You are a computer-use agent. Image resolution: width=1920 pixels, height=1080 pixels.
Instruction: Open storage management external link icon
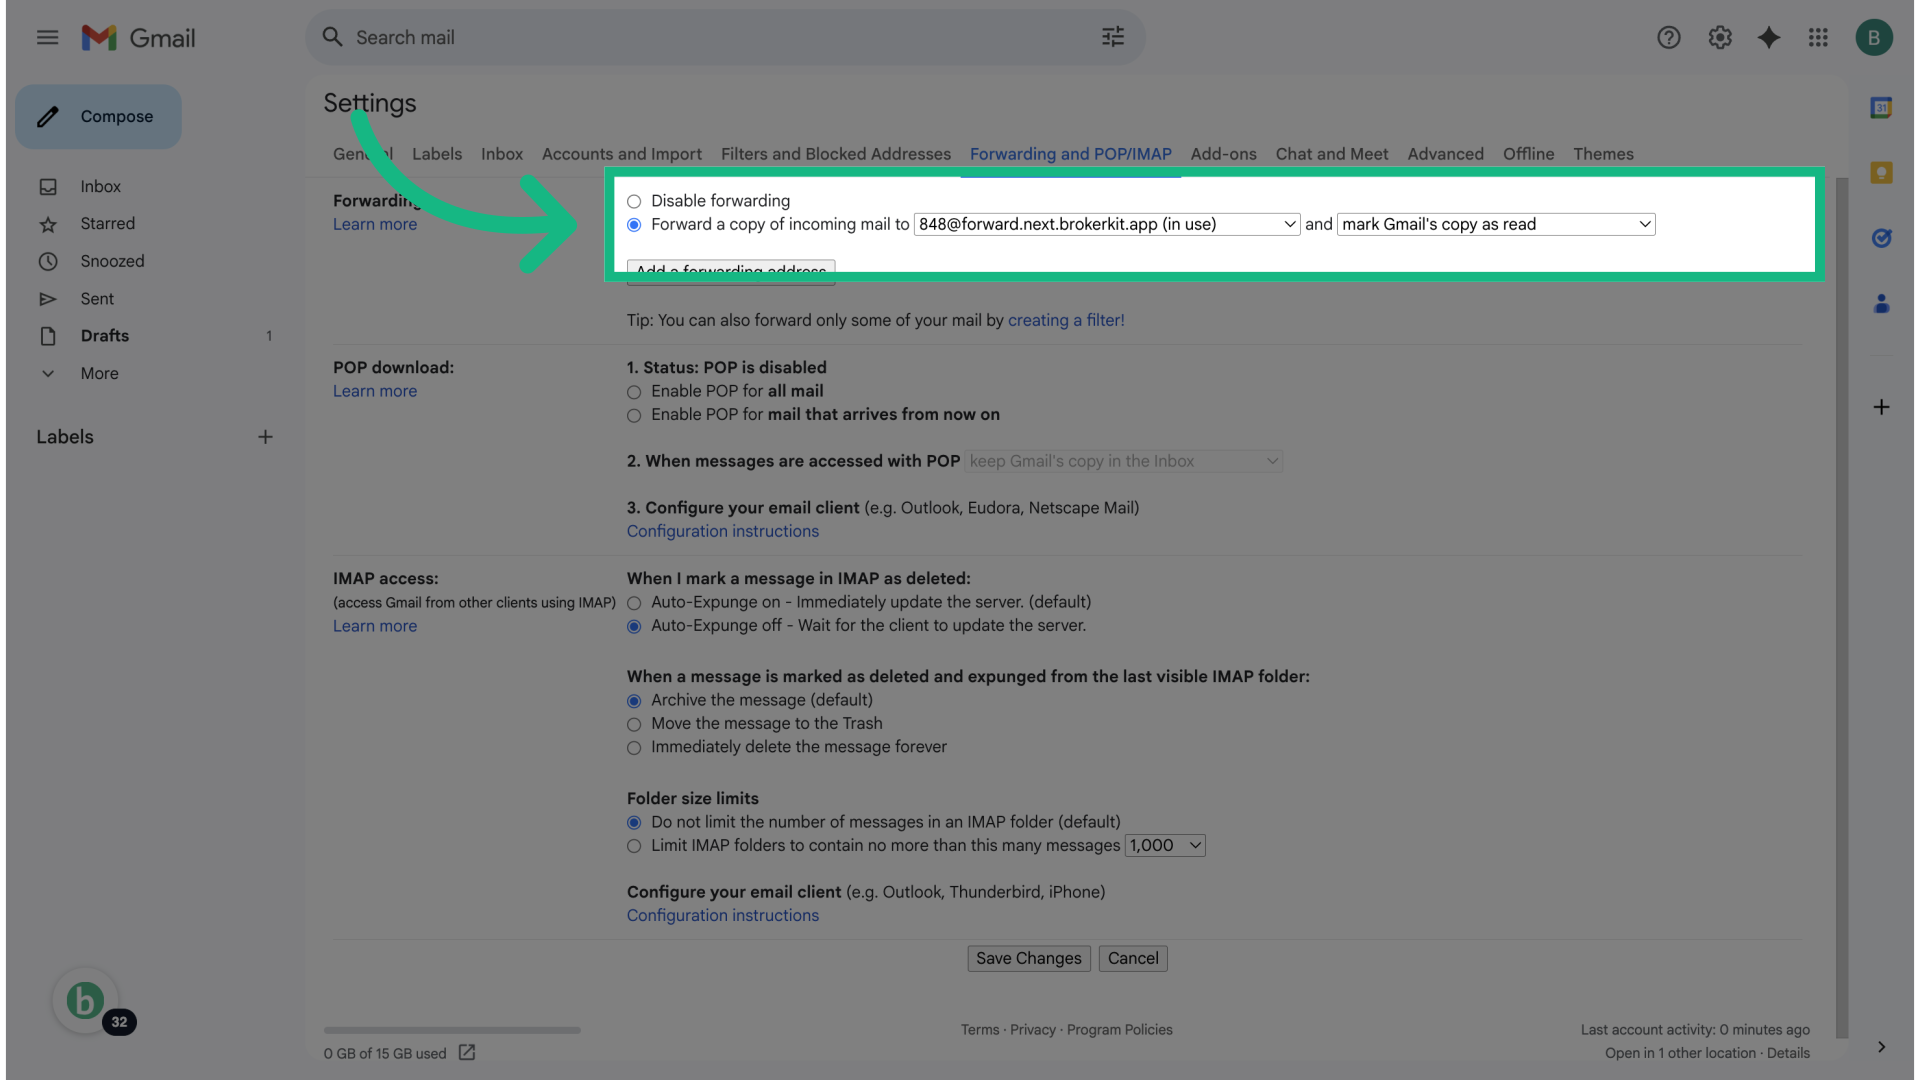[x=467, y=1052]
